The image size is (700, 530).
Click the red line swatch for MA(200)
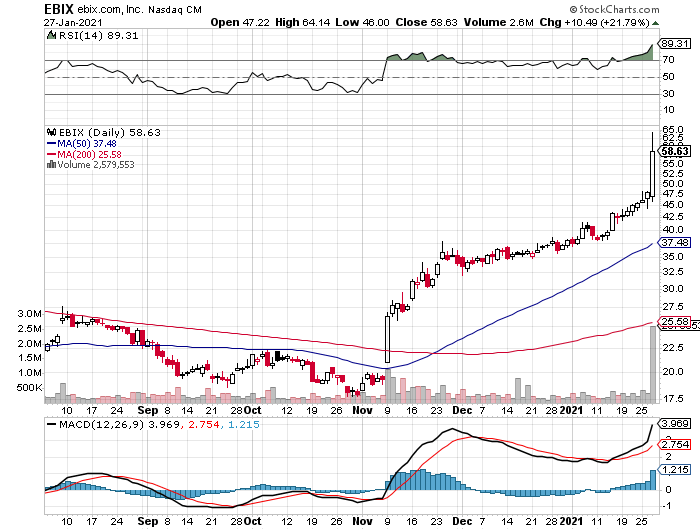click(51, 154)
